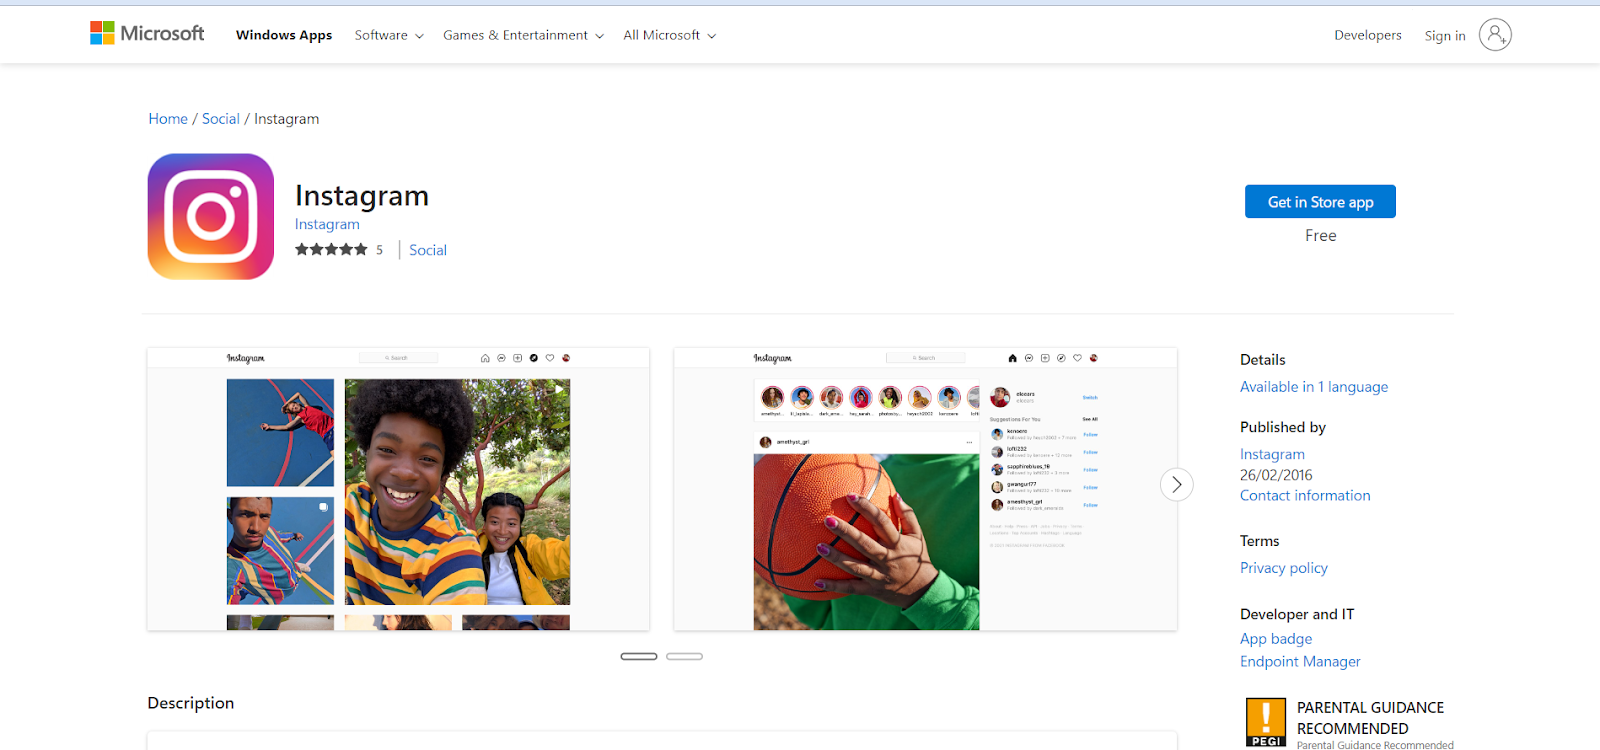Click the Instagram app title heading
The height and width of the screenshot is (750, 1600).
click(362, 196)
